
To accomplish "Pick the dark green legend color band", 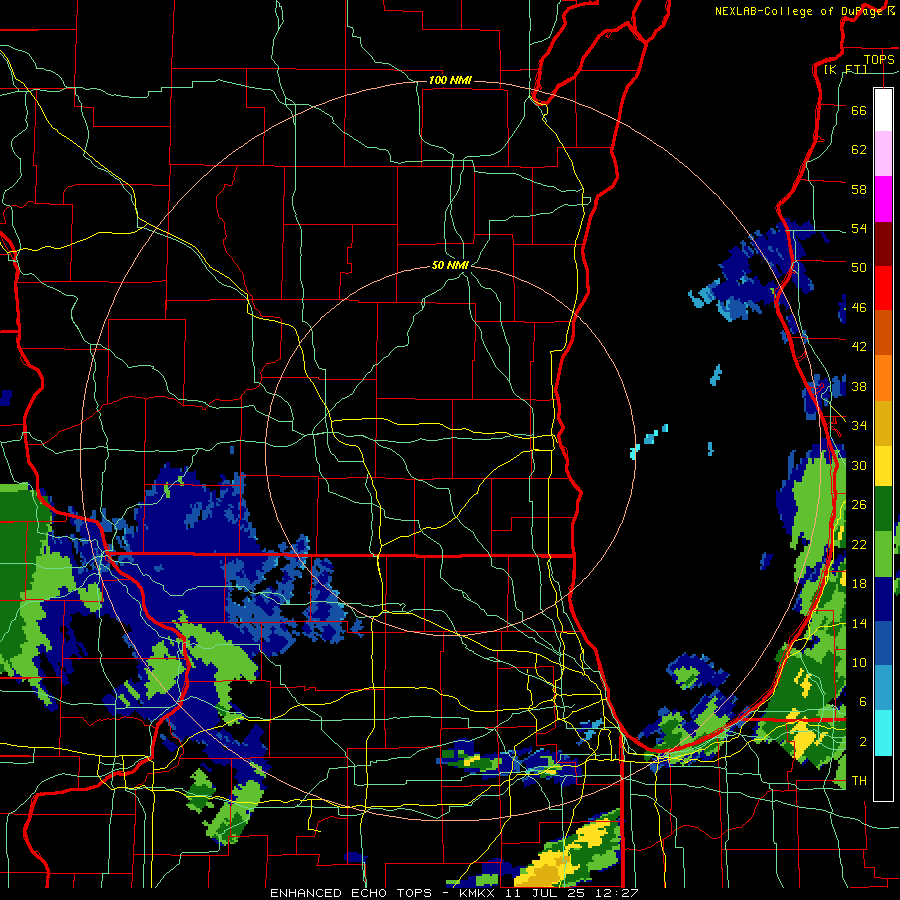I will pos(883,509).
